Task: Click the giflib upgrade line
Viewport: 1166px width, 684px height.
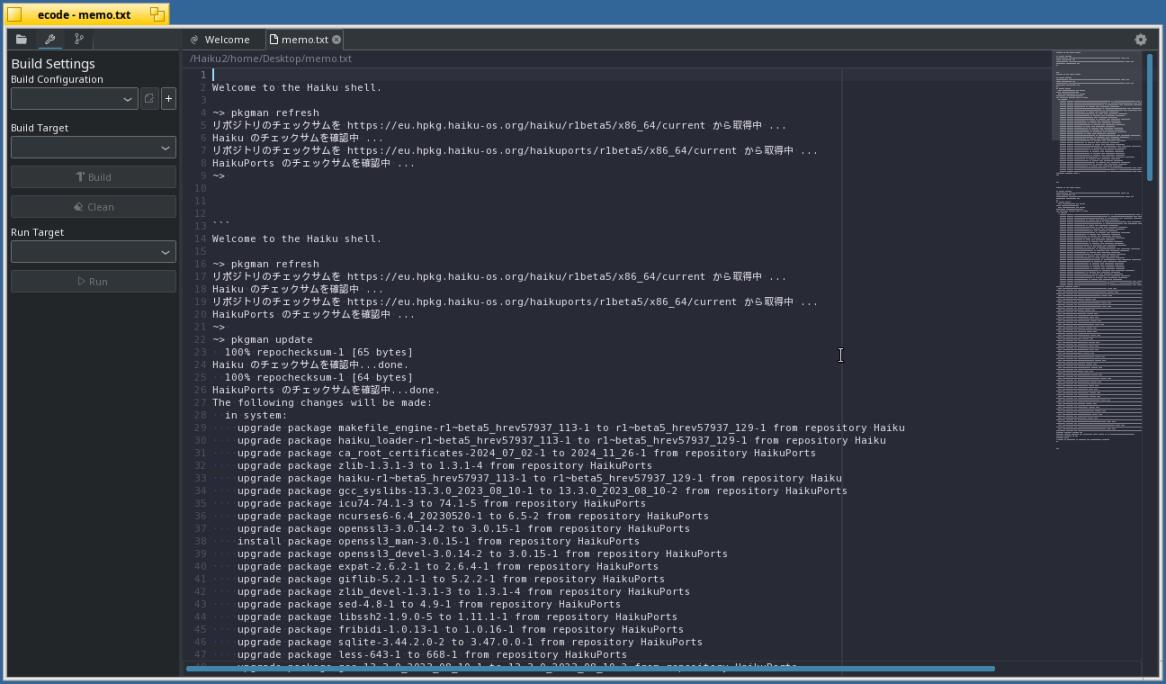Action: pyautogui.click(x=451, y=580)
